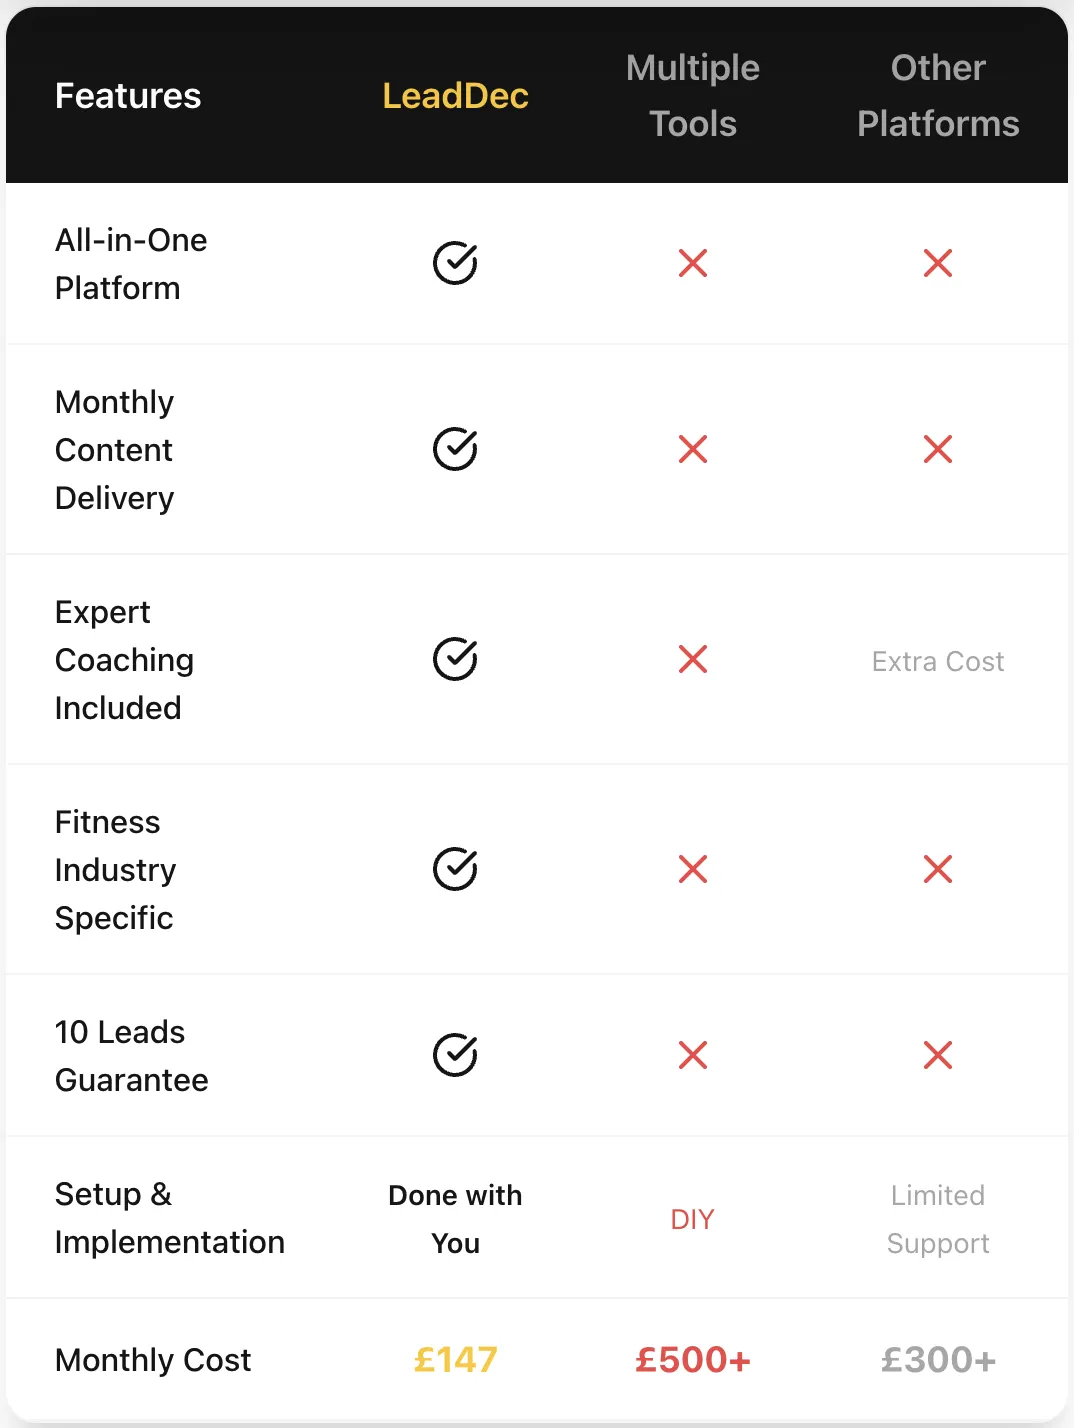Click the LeadDec checkmark for Expert Coaching Included
The width and height of the screenshot is (1074, 1428).
pos(455,659)
